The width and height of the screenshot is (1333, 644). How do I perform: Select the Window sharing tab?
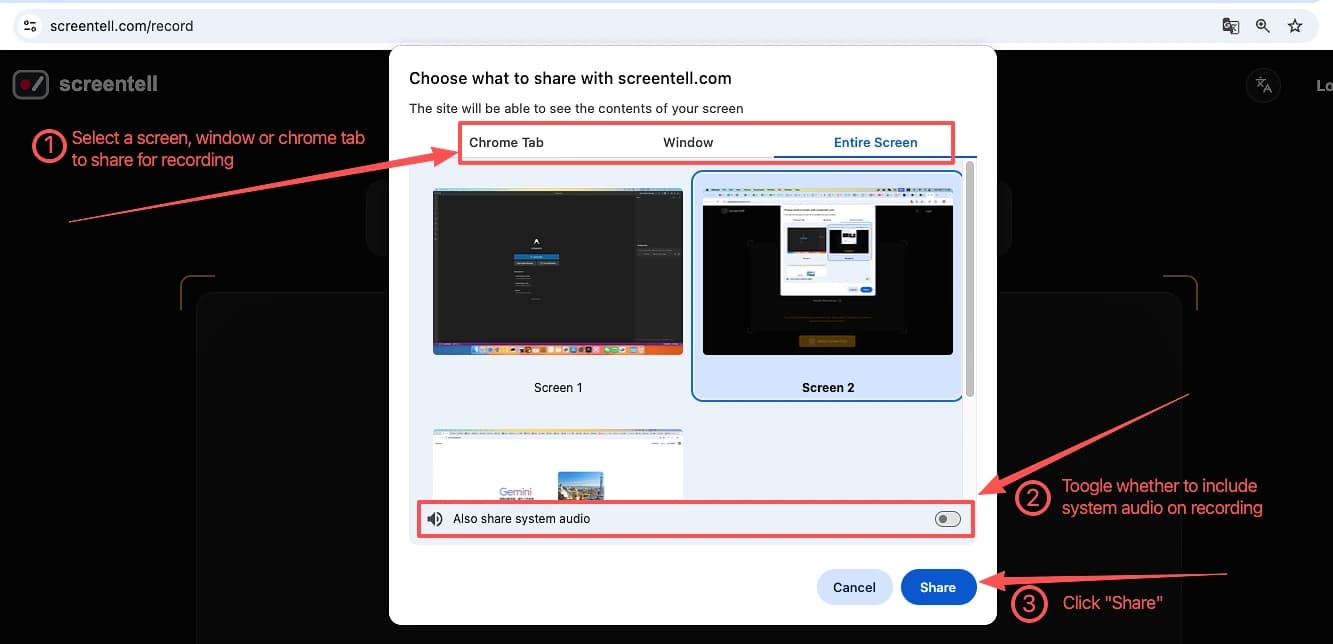click(x=688, y=142)
